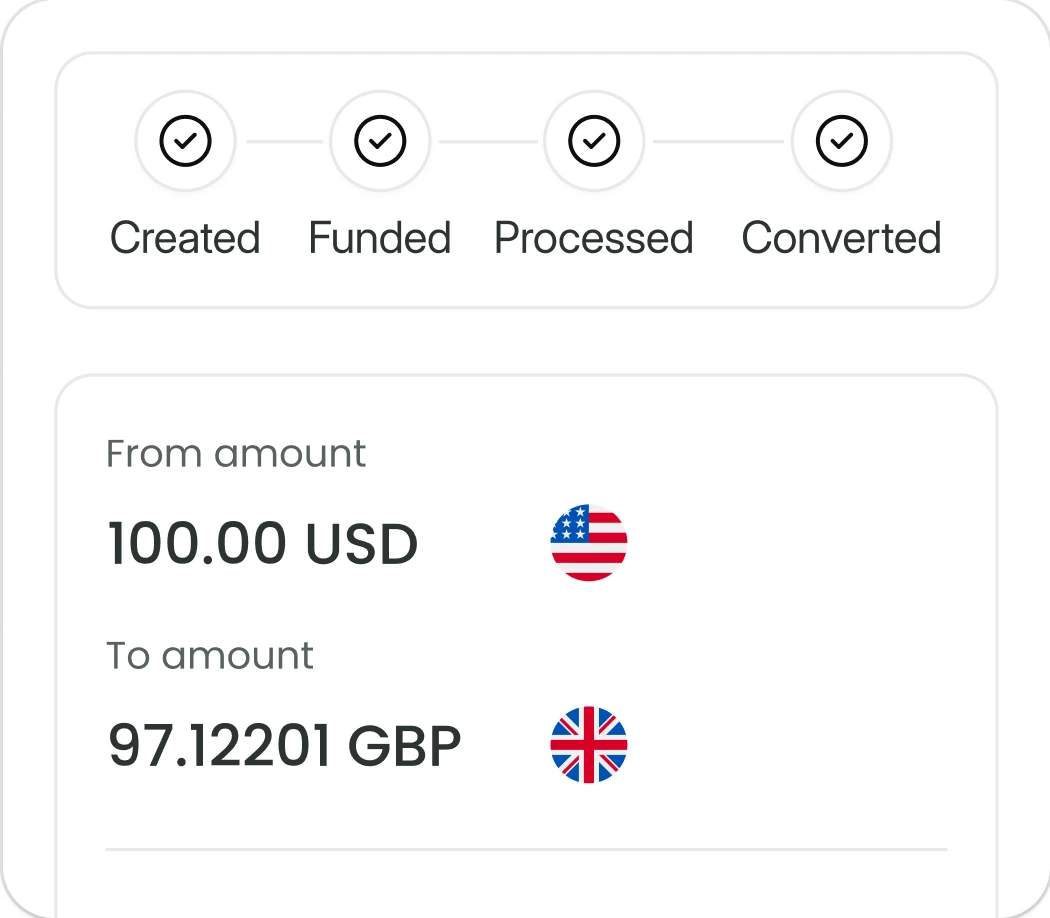Click the Funded status checkmark icon
Screen dimensions: 1050x918
tap(380, 141)
